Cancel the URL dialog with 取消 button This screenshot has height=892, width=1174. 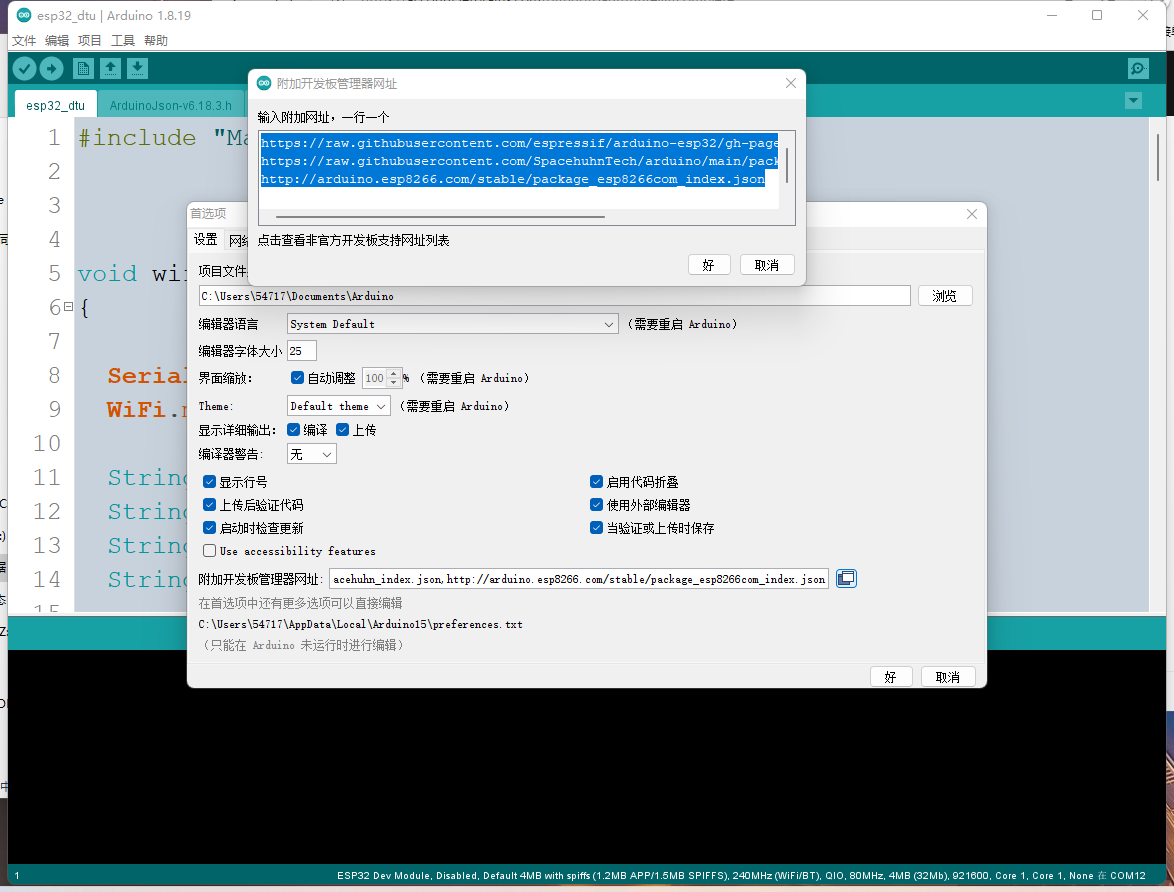click(767, 265)
